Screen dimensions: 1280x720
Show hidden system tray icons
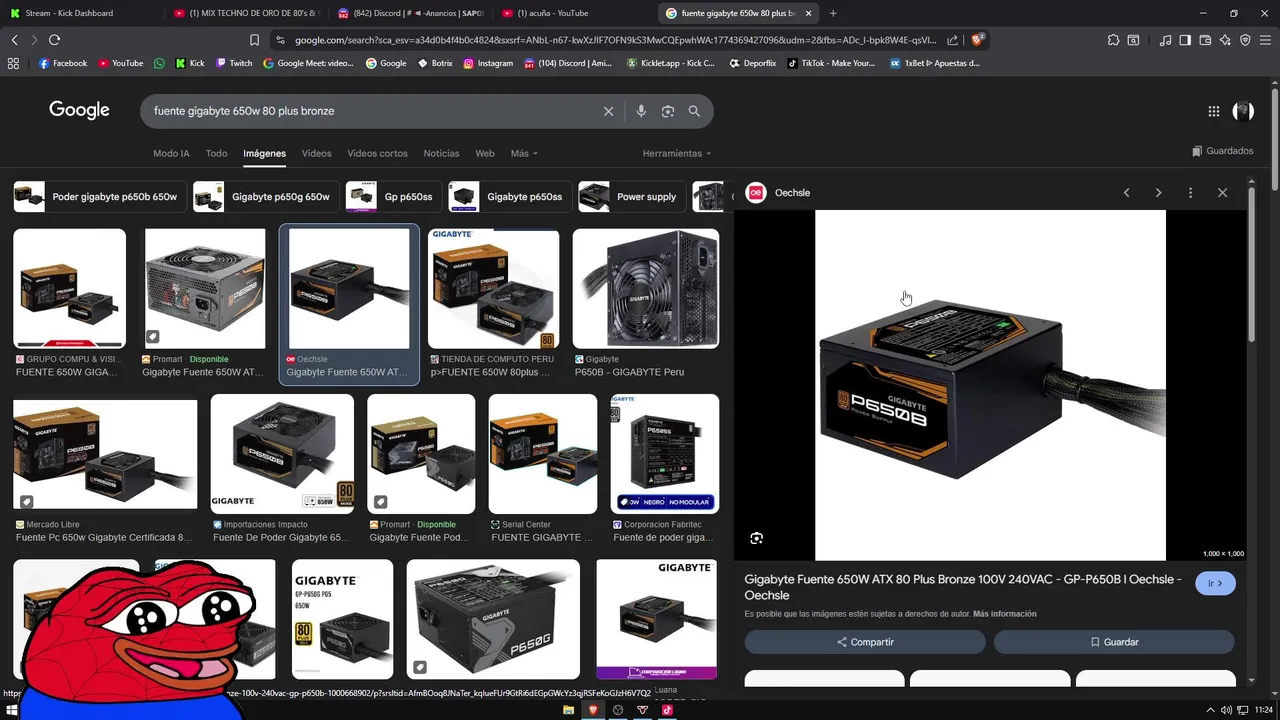pyautogui.click(x=1211, y=710)
